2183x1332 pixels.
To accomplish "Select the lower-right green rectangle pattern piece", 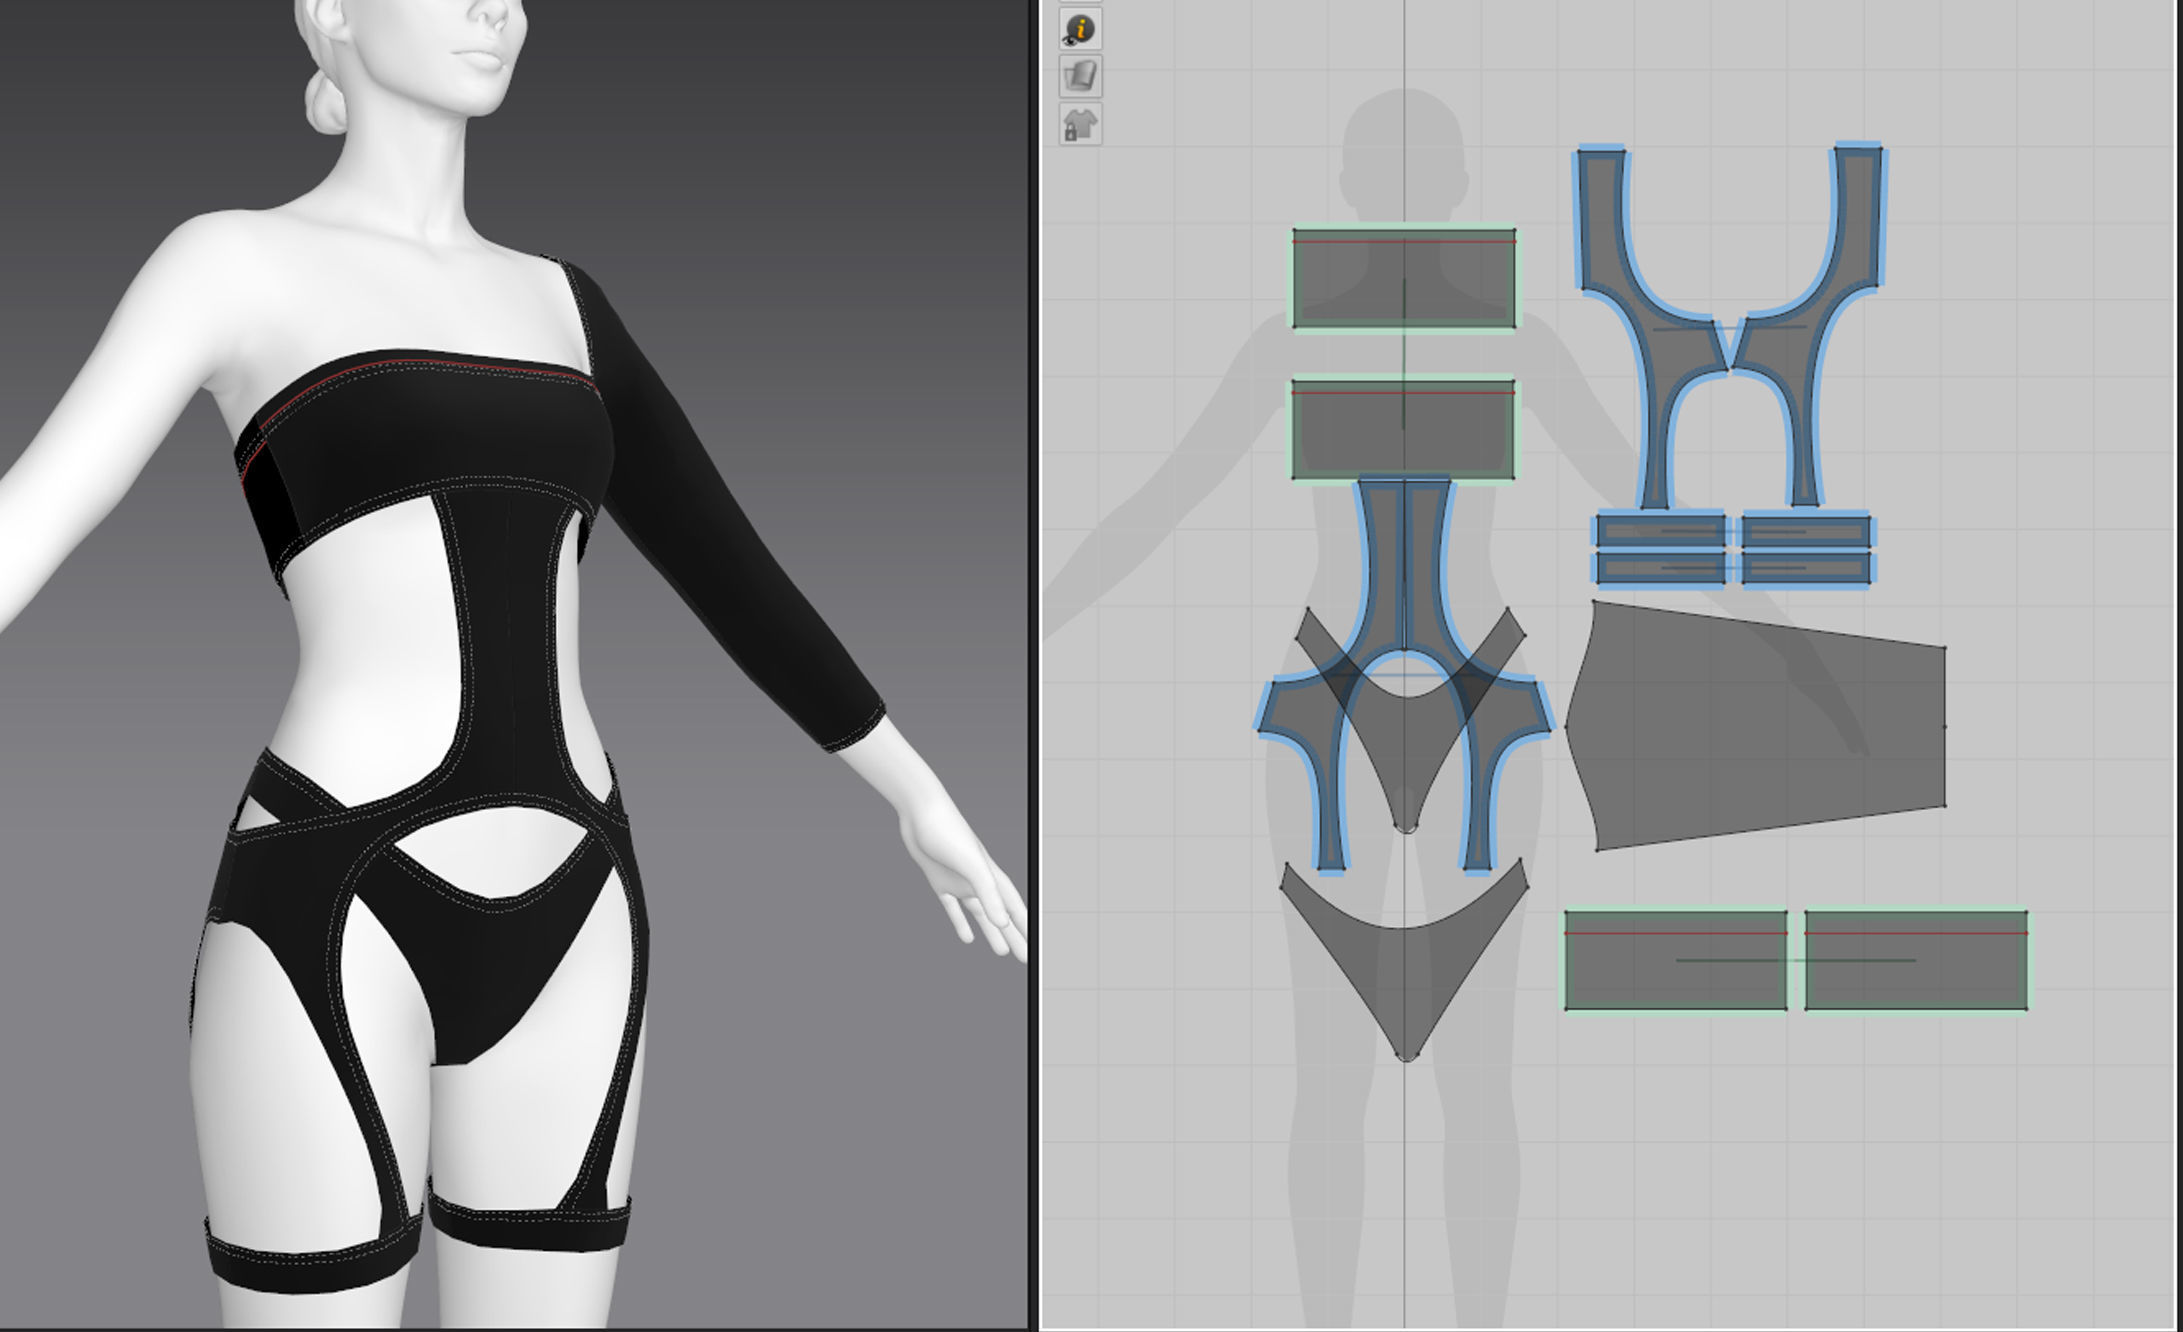I will point(1916,960).
